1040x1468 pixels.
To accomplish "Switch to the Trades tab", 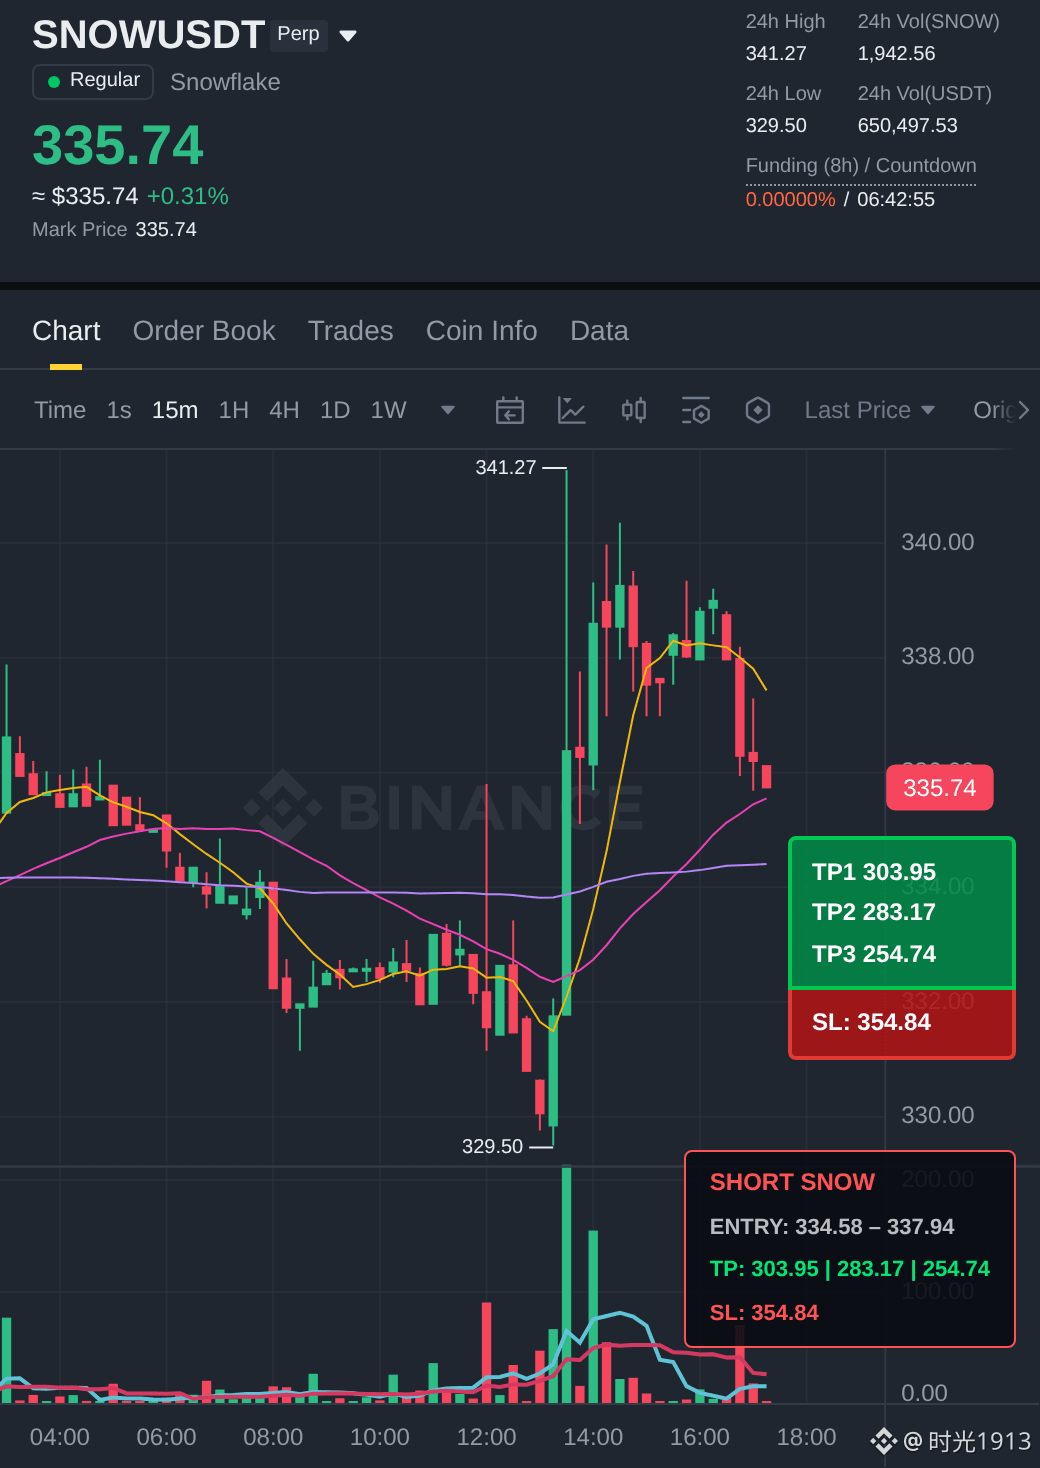I will point(350,331).
